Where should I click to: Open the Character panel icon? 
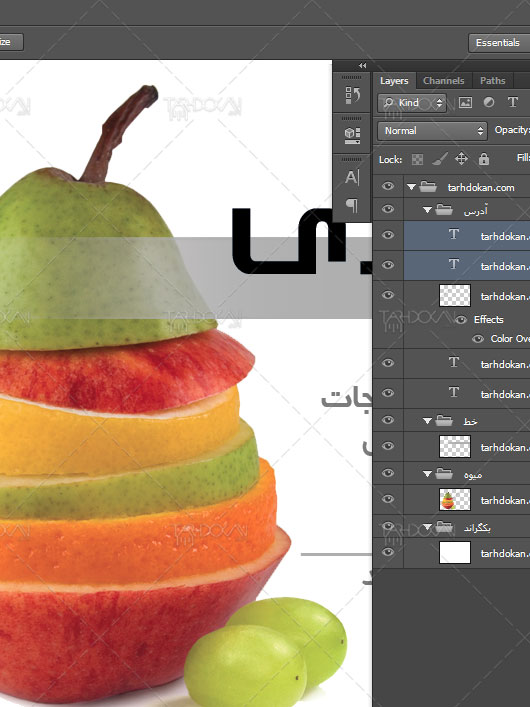(x=352, y=177)
